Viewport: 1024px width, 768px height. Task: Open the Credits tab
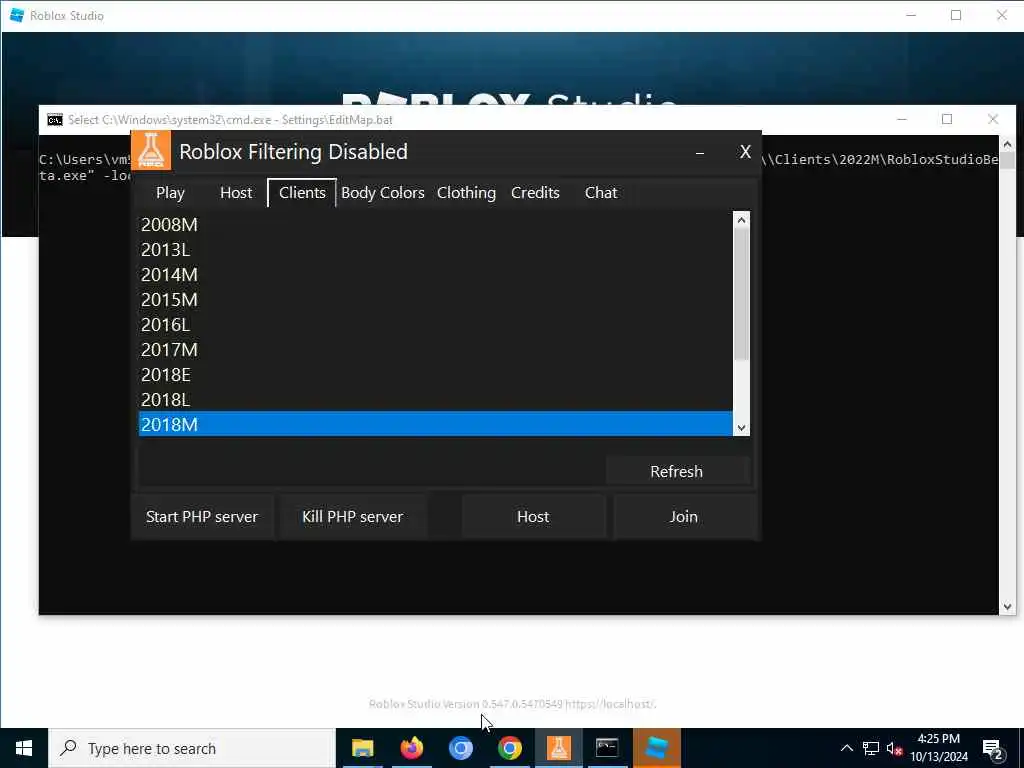coord(535,193)
